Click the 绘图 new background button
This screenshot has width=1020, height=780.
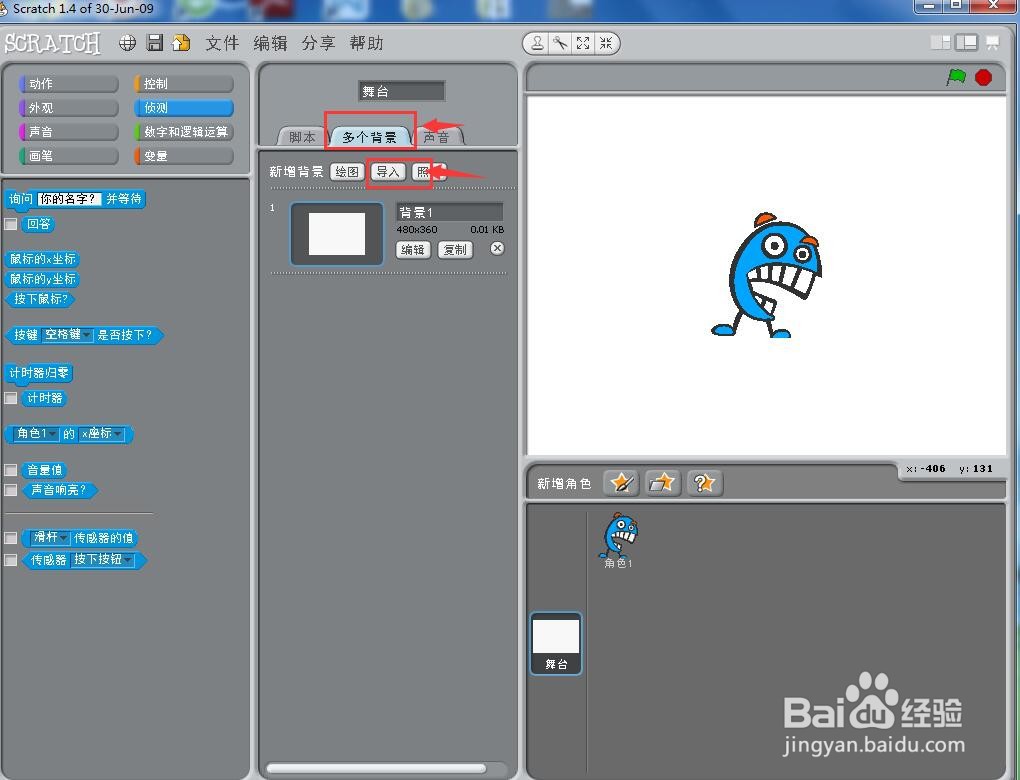tap(347, 172)
